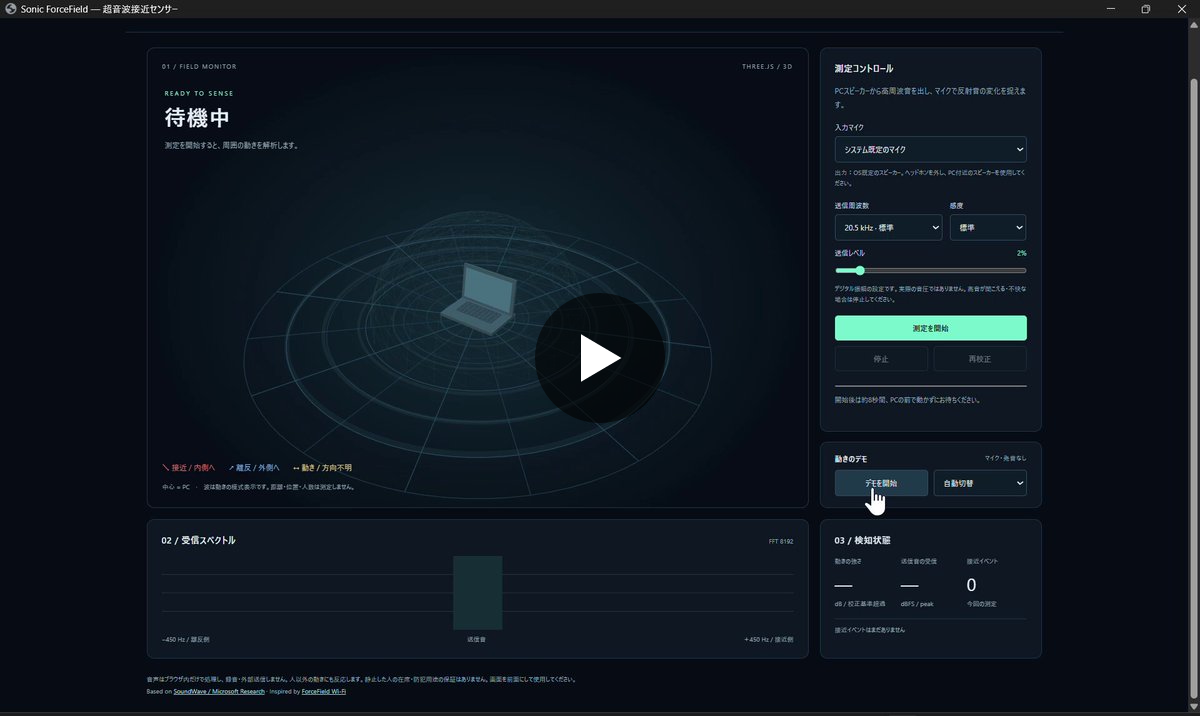This screenshot has width=1200, height=716.
Task: Expand the 送信周波数 20.5 kHz dropdown
Action: tap(888, 227)
